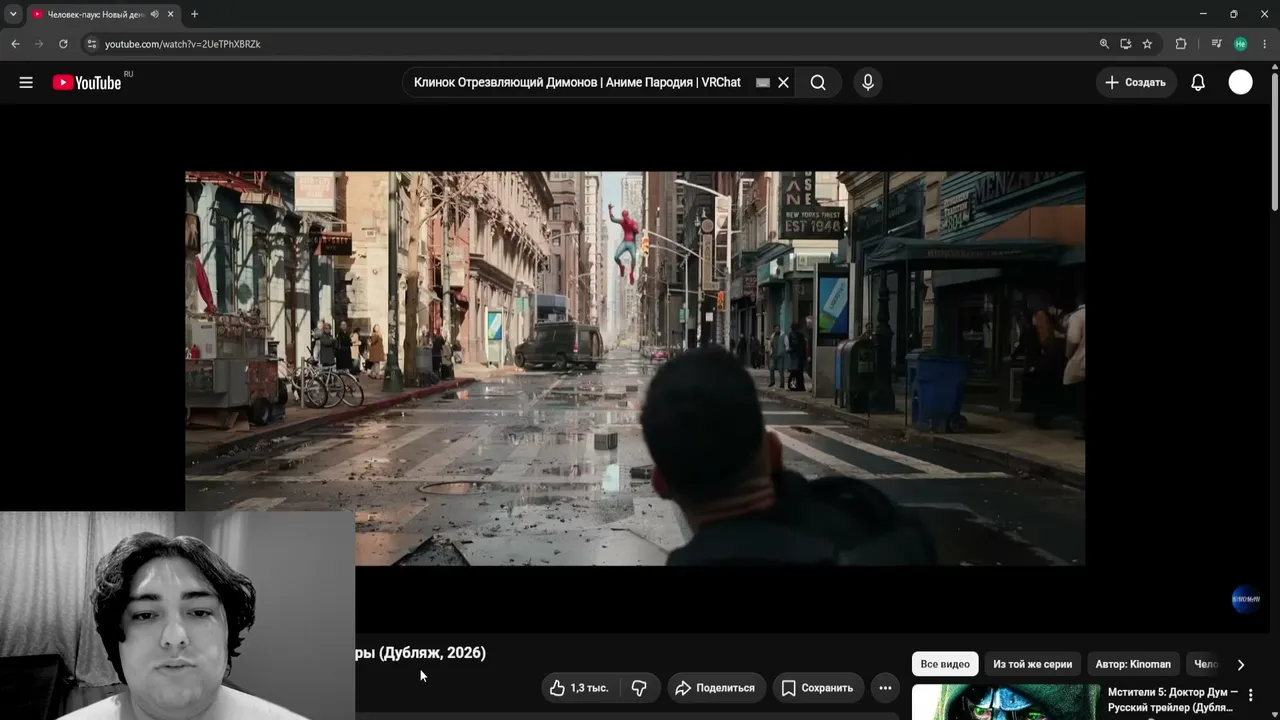Image resolution: width=1280 pixels, height=720 pixels.
Task: Open the on-screen keyboard in search box
Action: coord(763,83)
